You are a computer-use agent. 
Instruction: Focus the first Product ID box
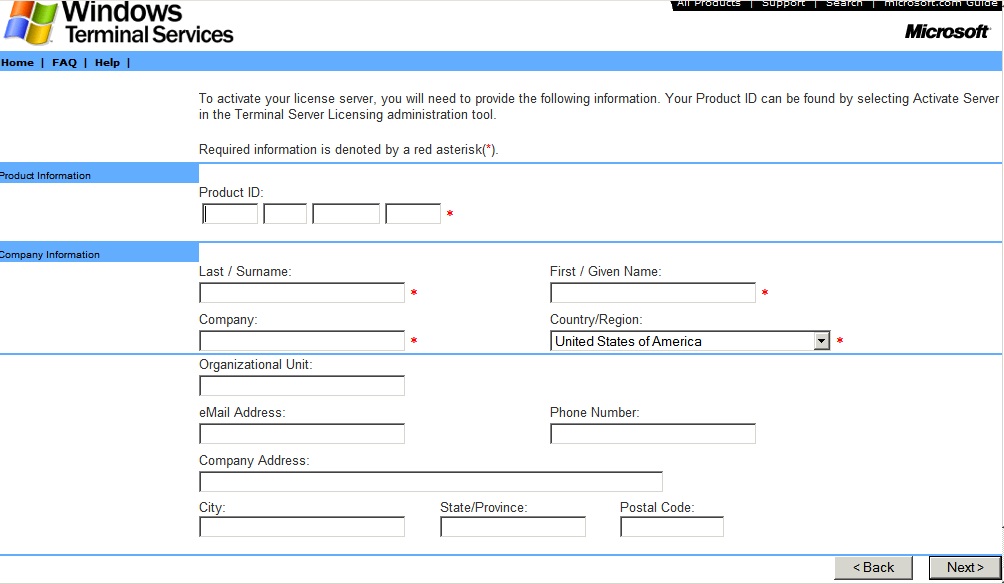coord(230,213)
